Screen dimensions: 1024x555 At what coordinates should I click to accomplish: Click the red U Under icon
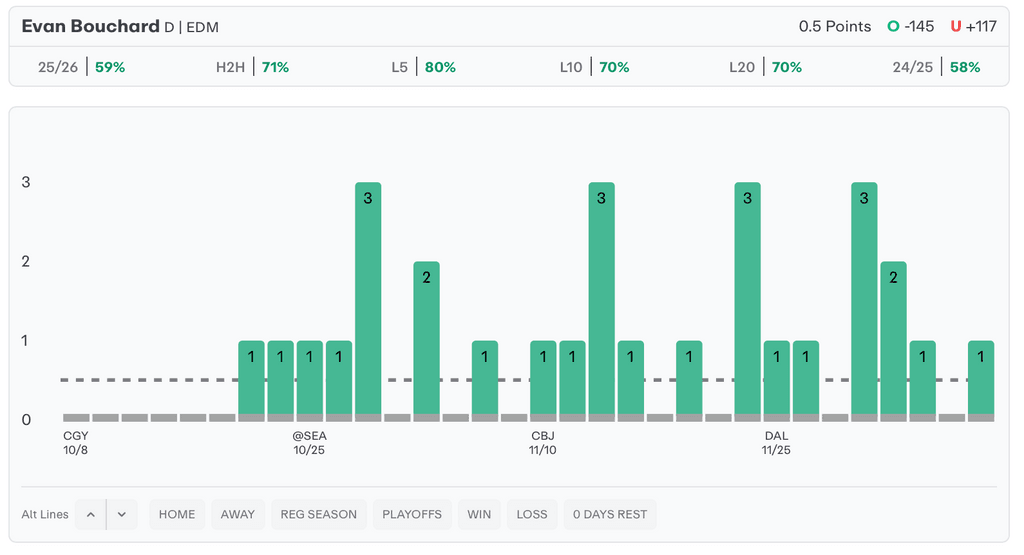point(956,27)
